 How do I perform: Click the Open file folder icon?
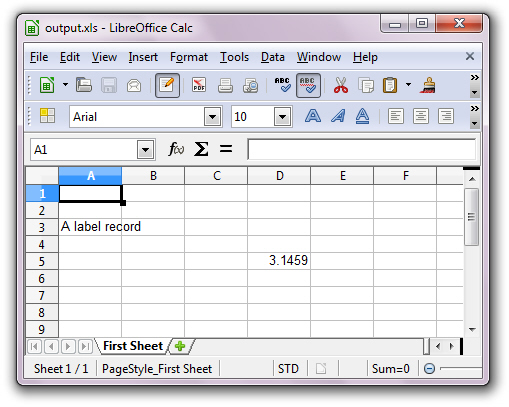tap(84, 85)
